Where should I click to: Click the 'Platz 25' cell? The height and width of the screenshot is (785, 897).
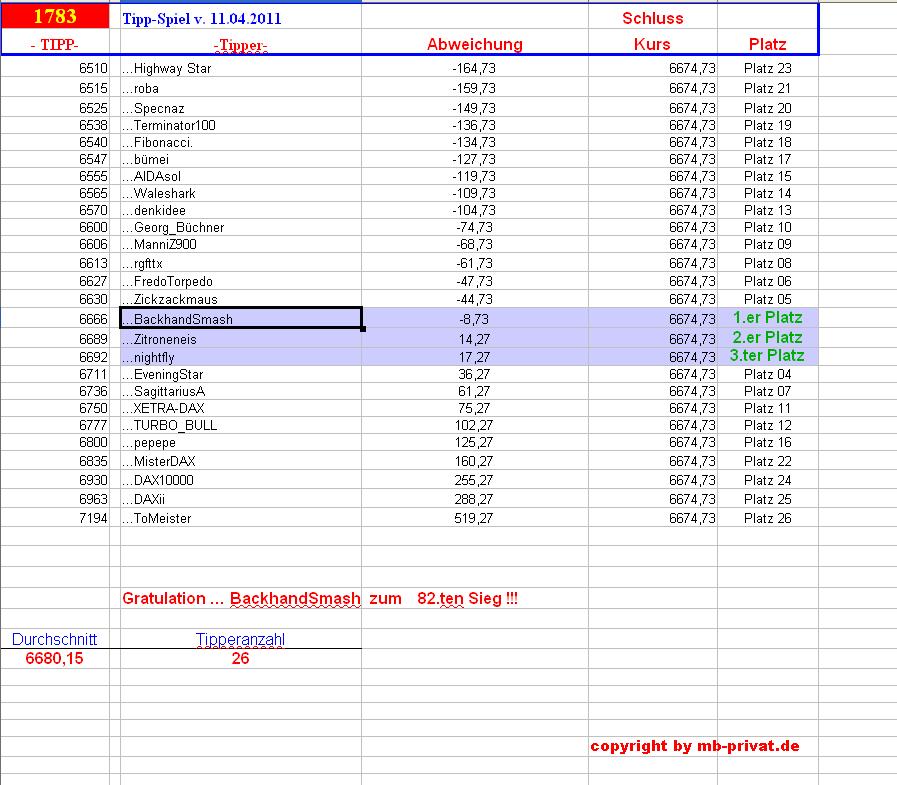click(768, 499)
